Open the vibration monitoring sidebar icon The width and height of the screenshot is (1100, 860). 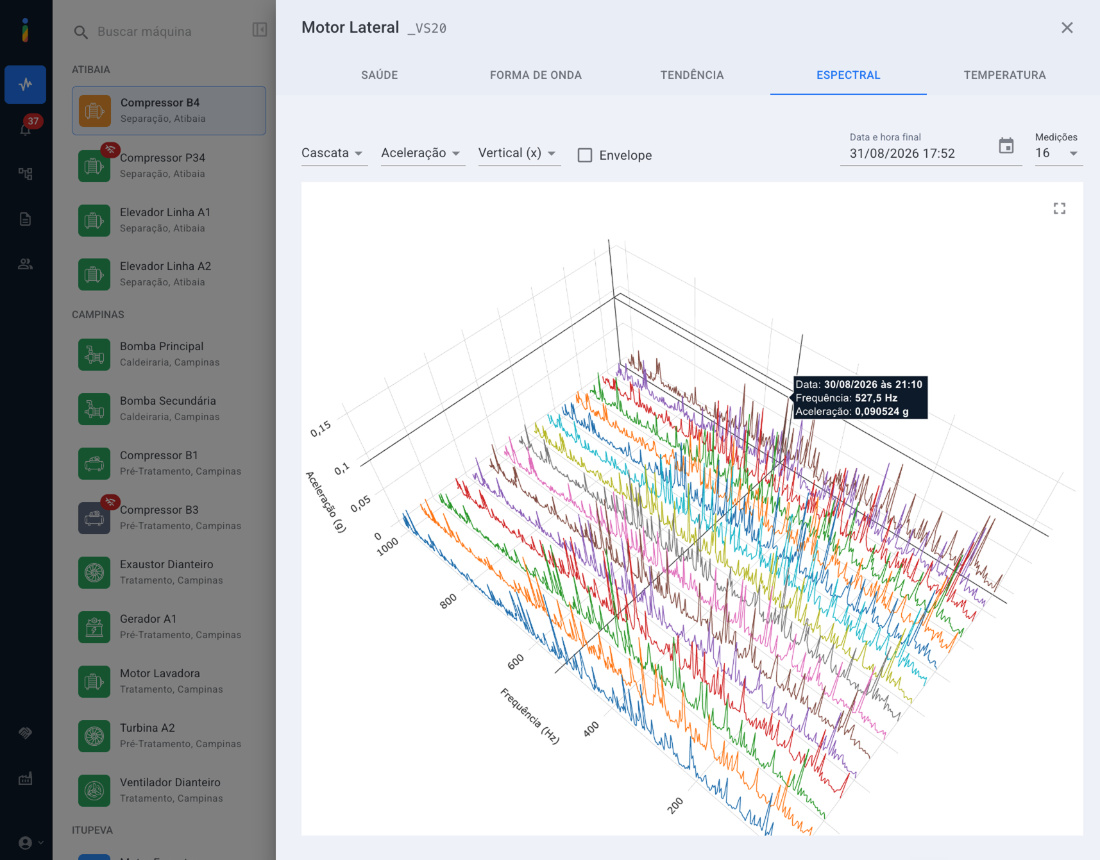point(25,84)
